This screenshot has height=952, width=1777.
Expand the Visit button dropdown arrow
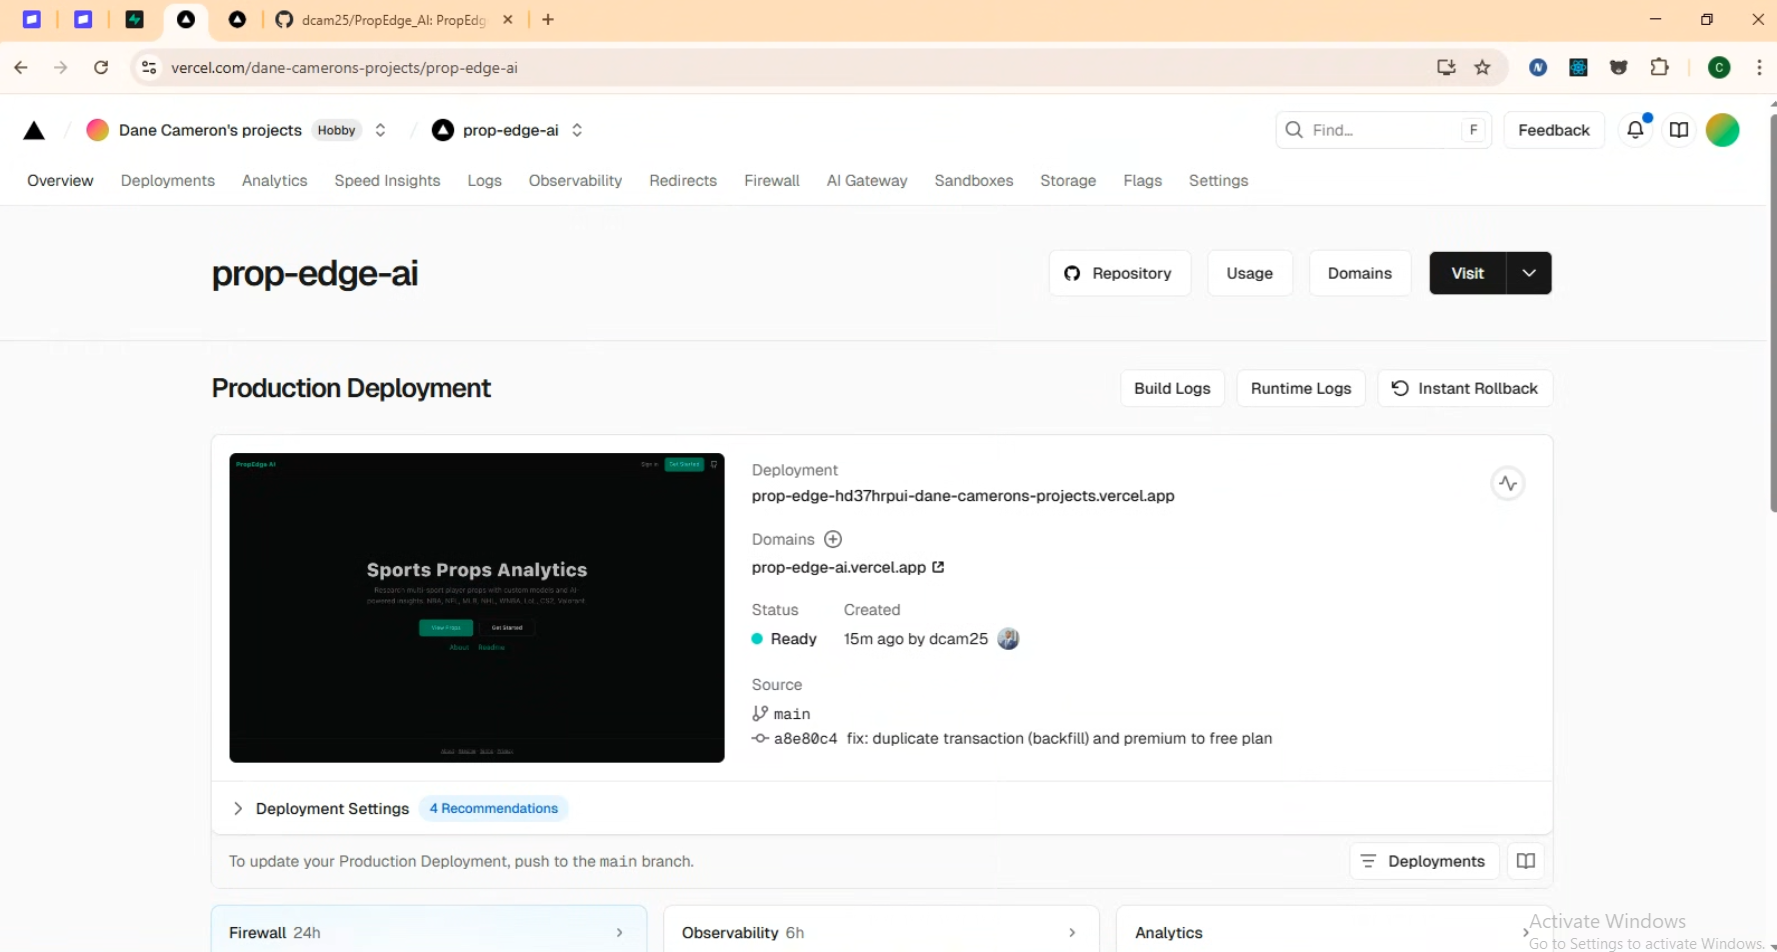(x=1529, y=274)
